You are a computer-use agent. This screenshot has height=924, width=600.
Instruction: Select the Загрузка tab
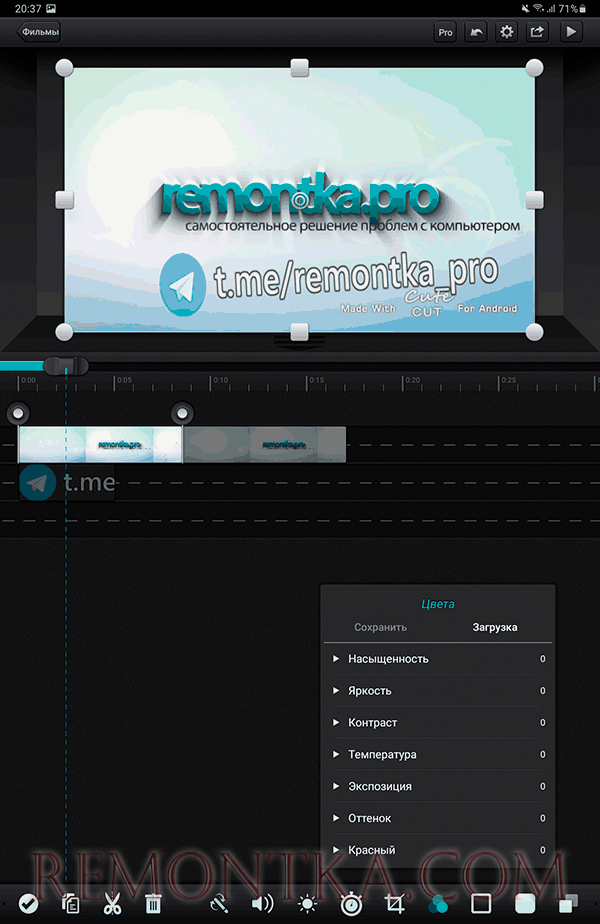pyautogui.click(x=495, y=628)
